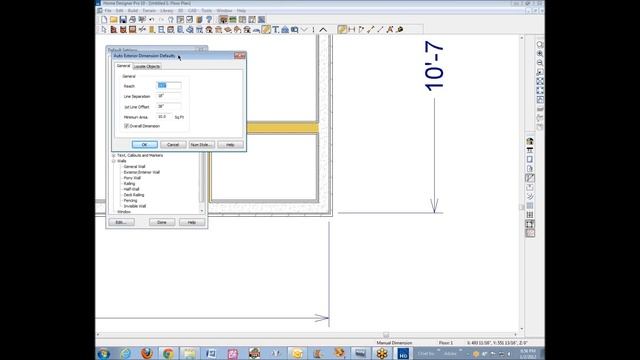Toggle the Overall Dimension checkbox
Image resolution: width=640 pixels, height=360 pixels.
pos(126,126)
